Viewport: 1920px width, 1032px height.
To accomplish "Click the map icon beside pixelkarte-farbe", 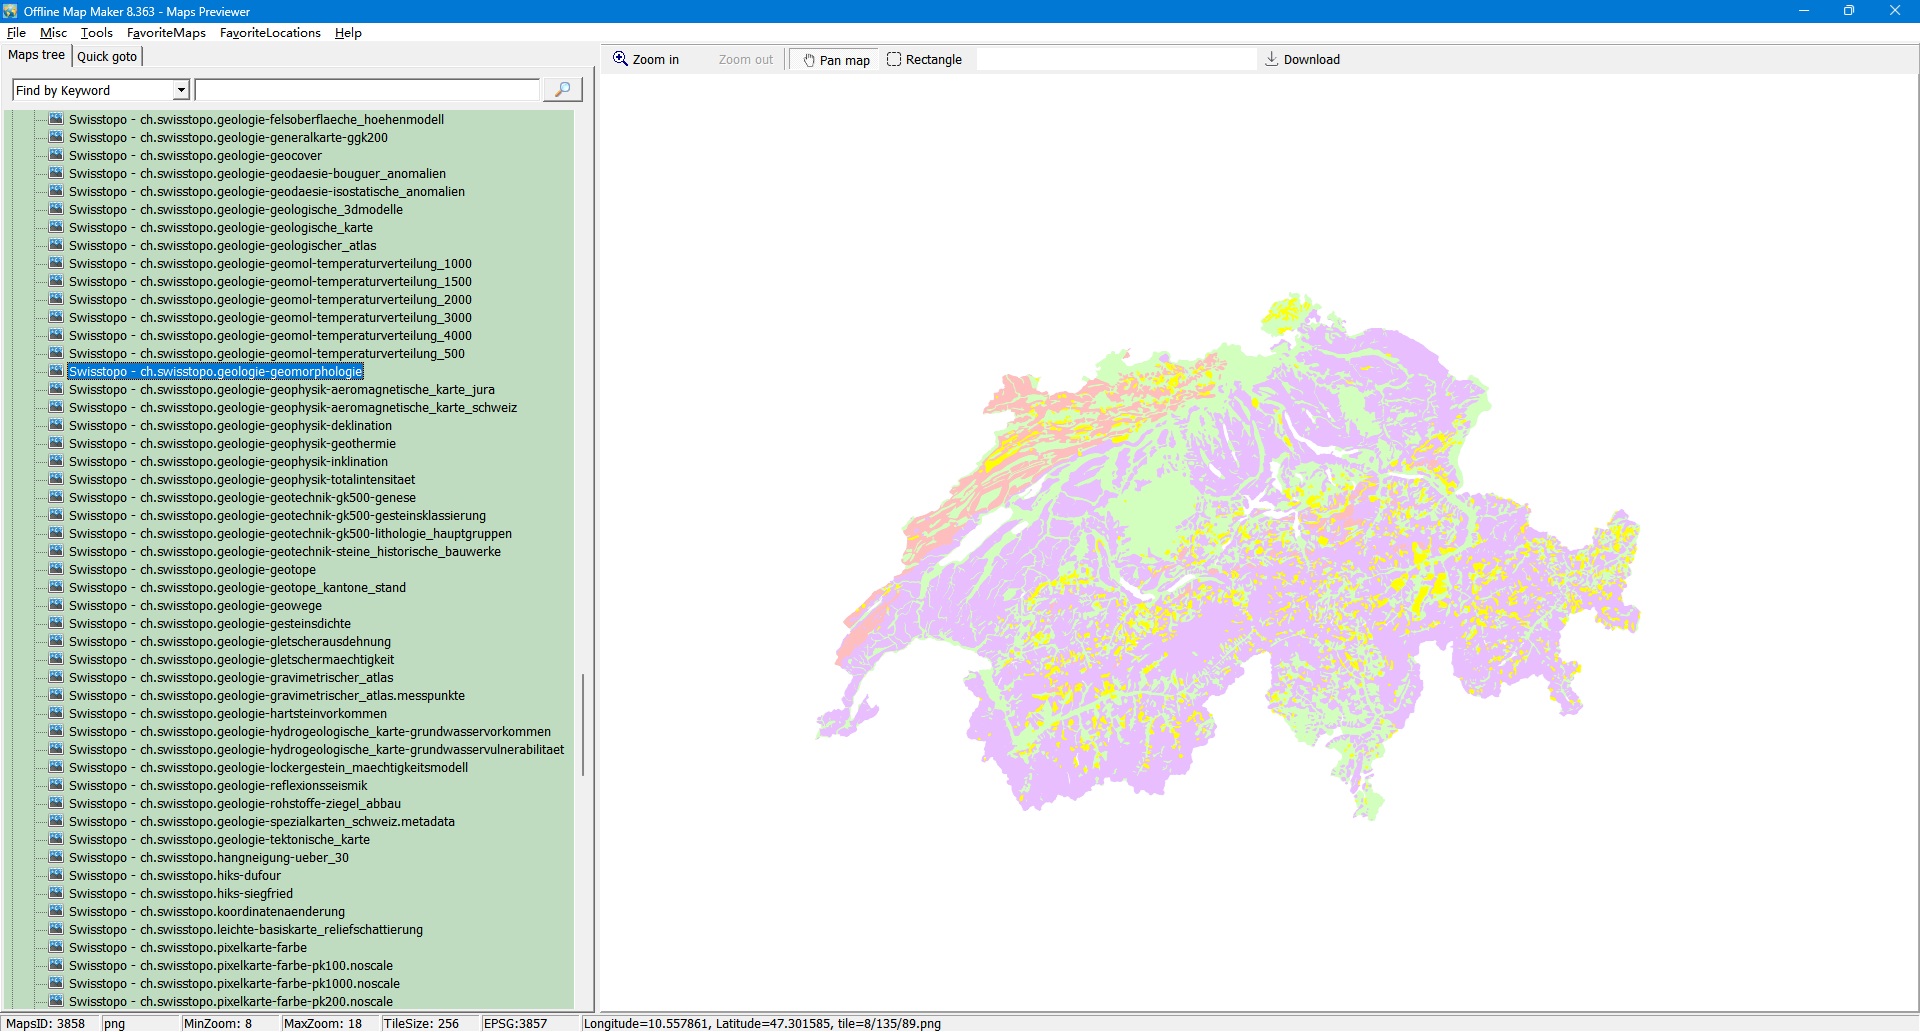I will (56, 947).
